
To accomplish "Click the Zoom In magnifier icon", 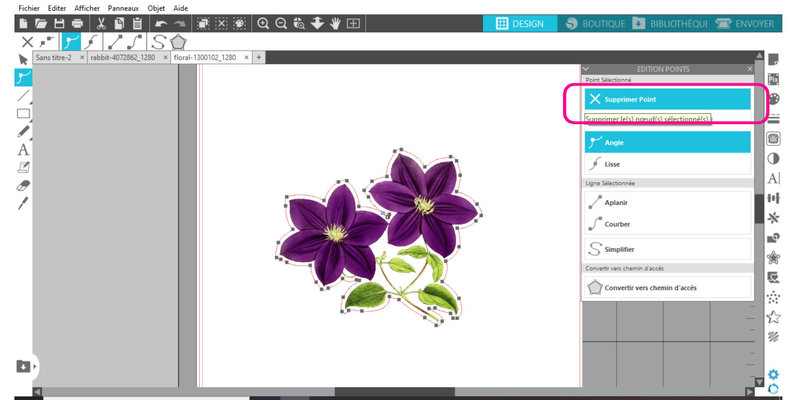I will [263, 23].
